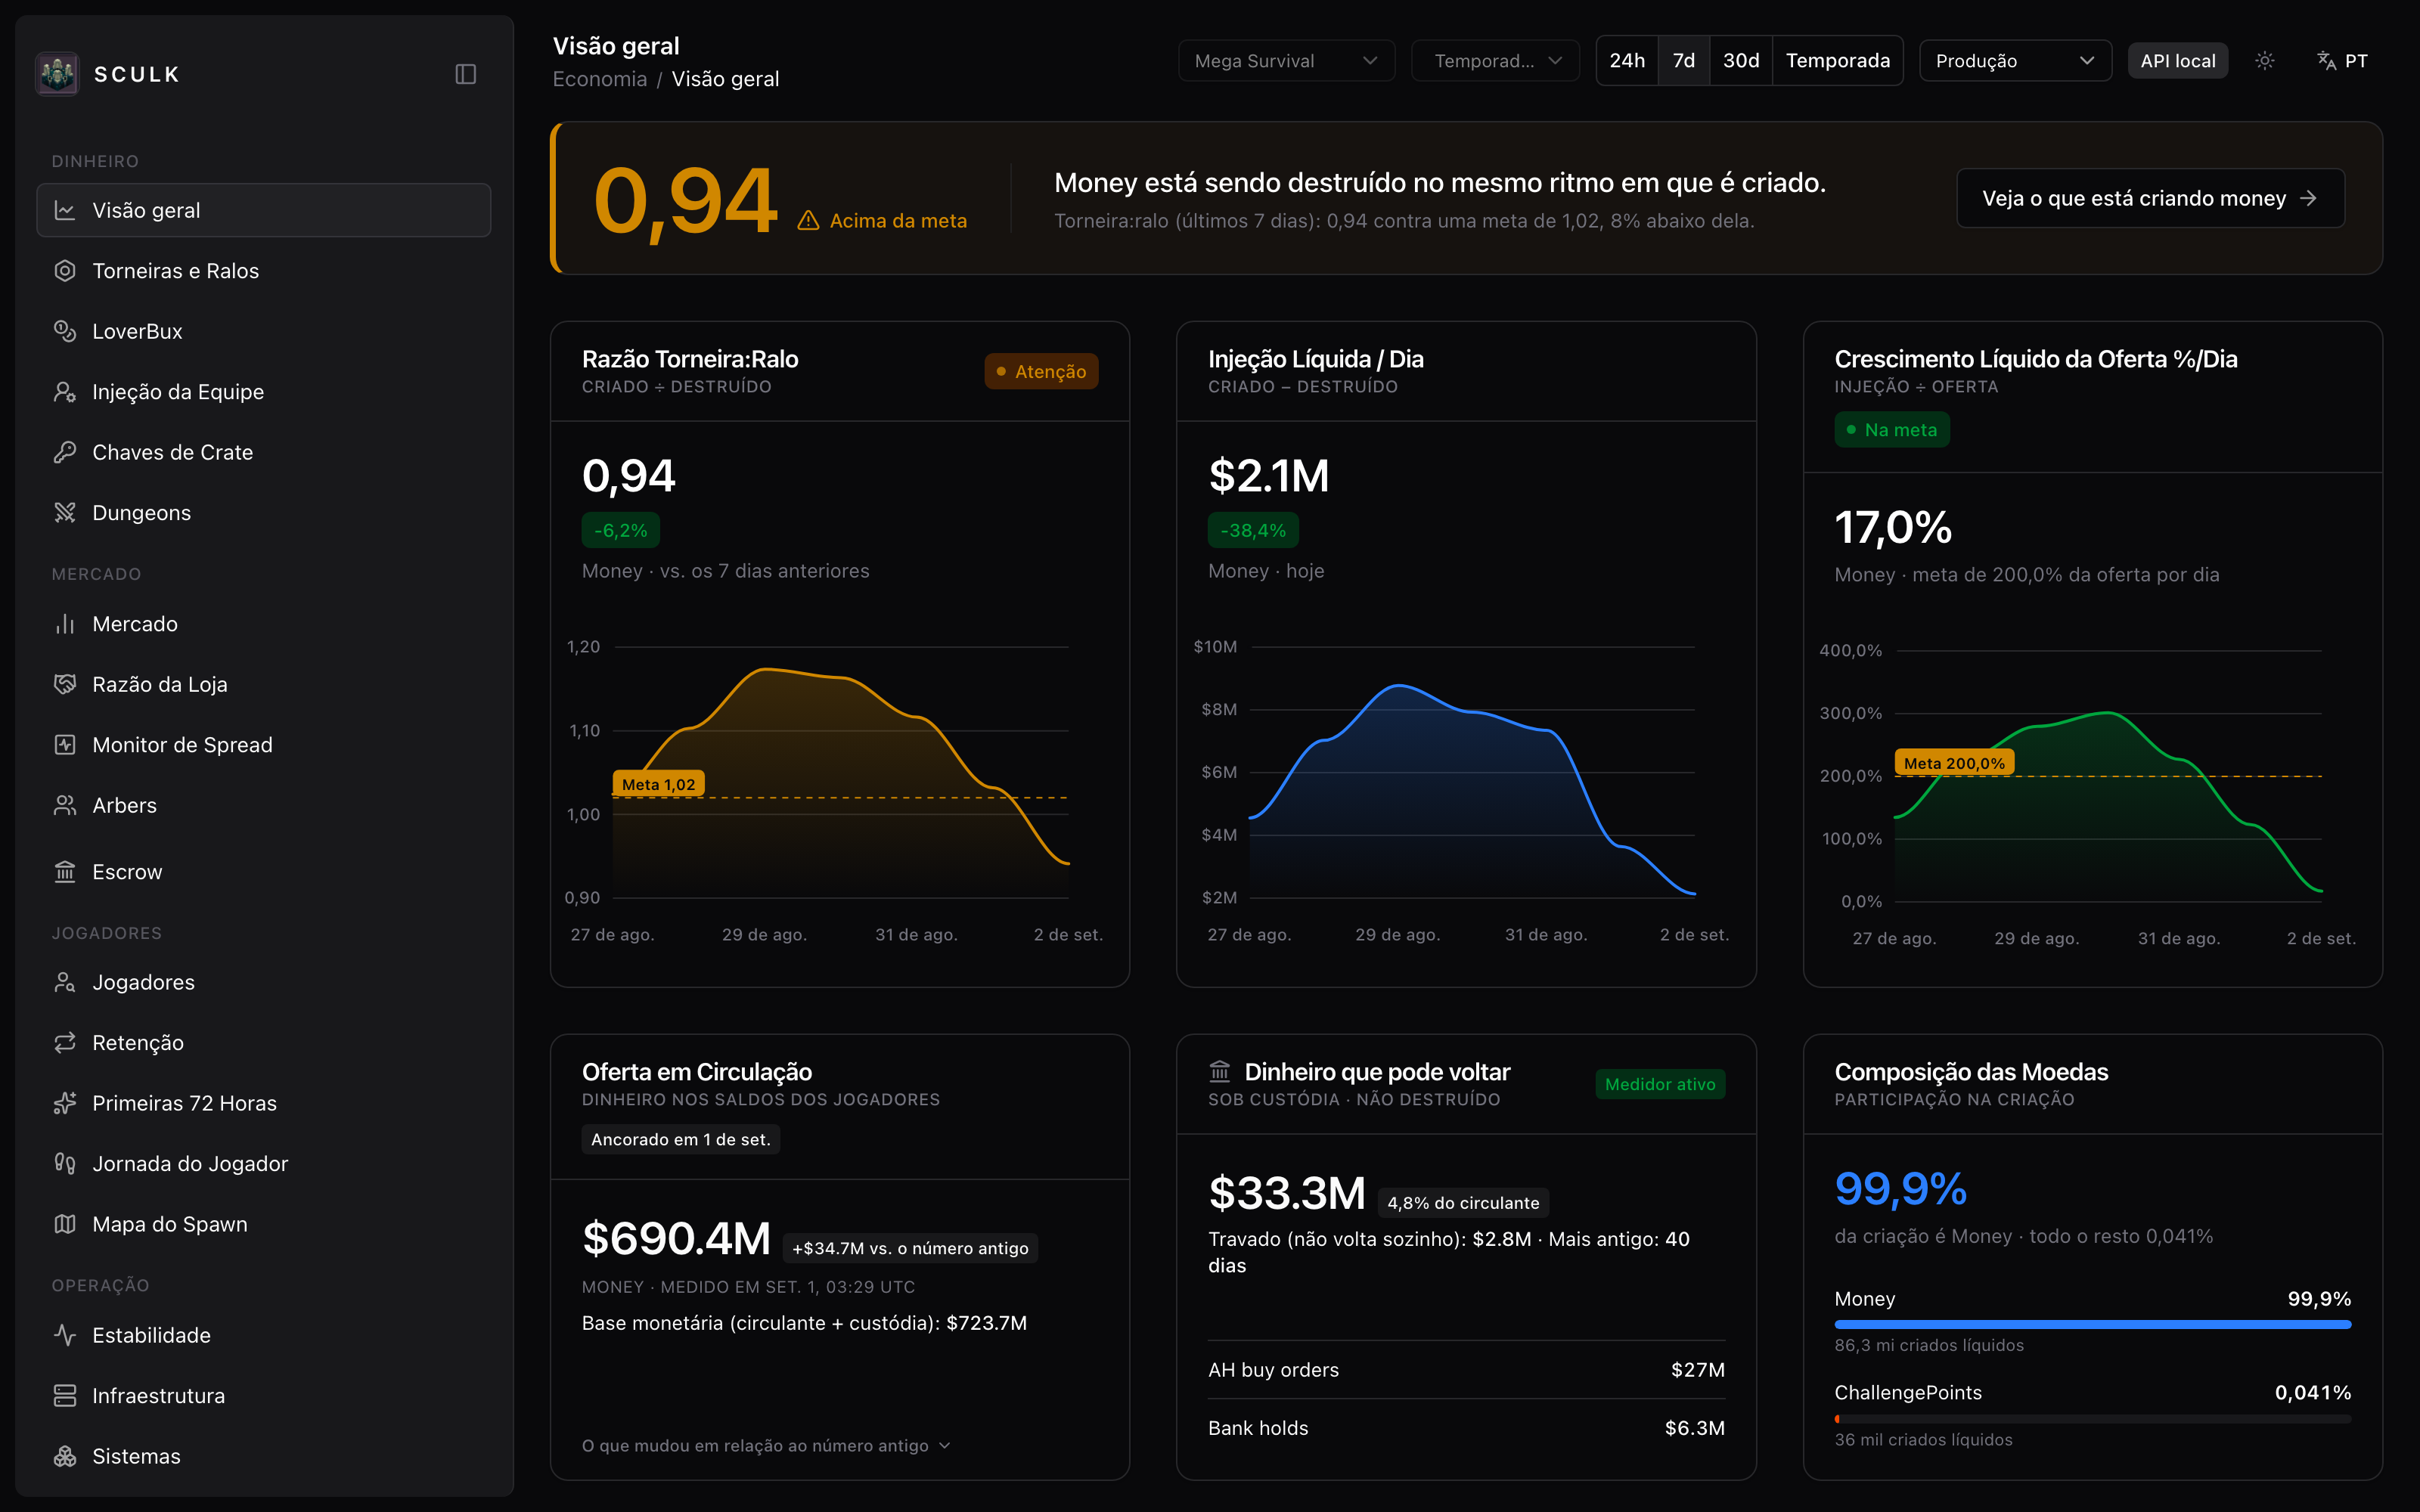Click the Economia breadcrumb link

click(x=600, y=79)
